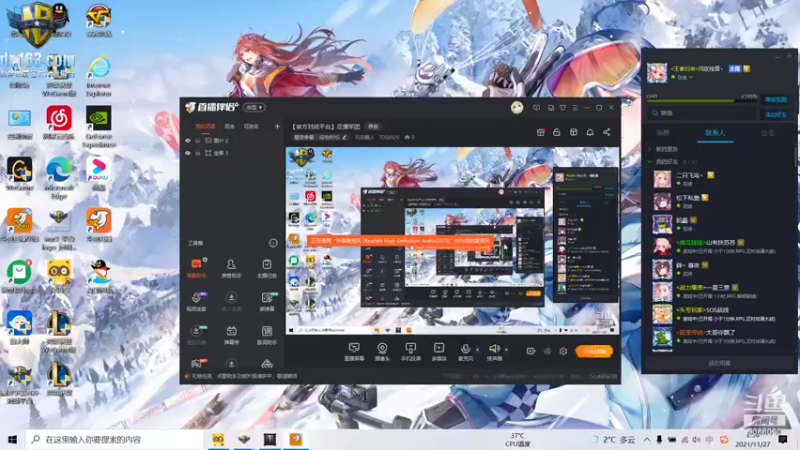Switch to the 消息 tab in friends panel
The image size is (800, 450).
click(662, 132)
